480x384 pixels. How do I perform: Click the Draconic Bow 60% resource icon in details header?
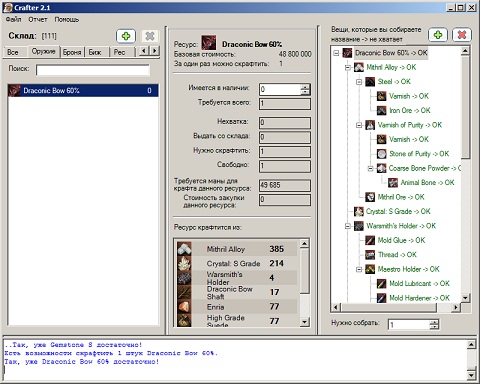[209, 43]
